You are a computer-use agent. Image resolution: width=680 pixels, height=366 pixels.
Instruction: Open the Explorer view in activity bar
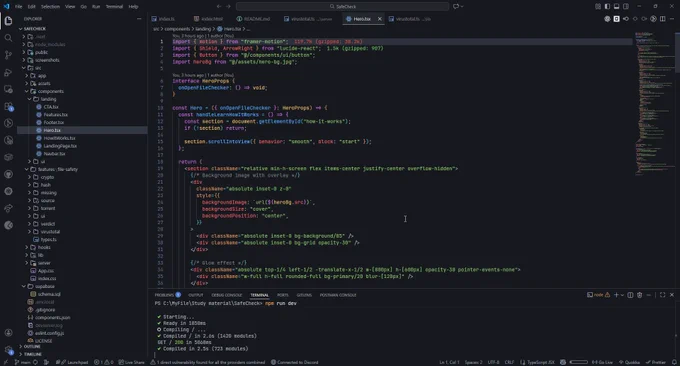8,21
